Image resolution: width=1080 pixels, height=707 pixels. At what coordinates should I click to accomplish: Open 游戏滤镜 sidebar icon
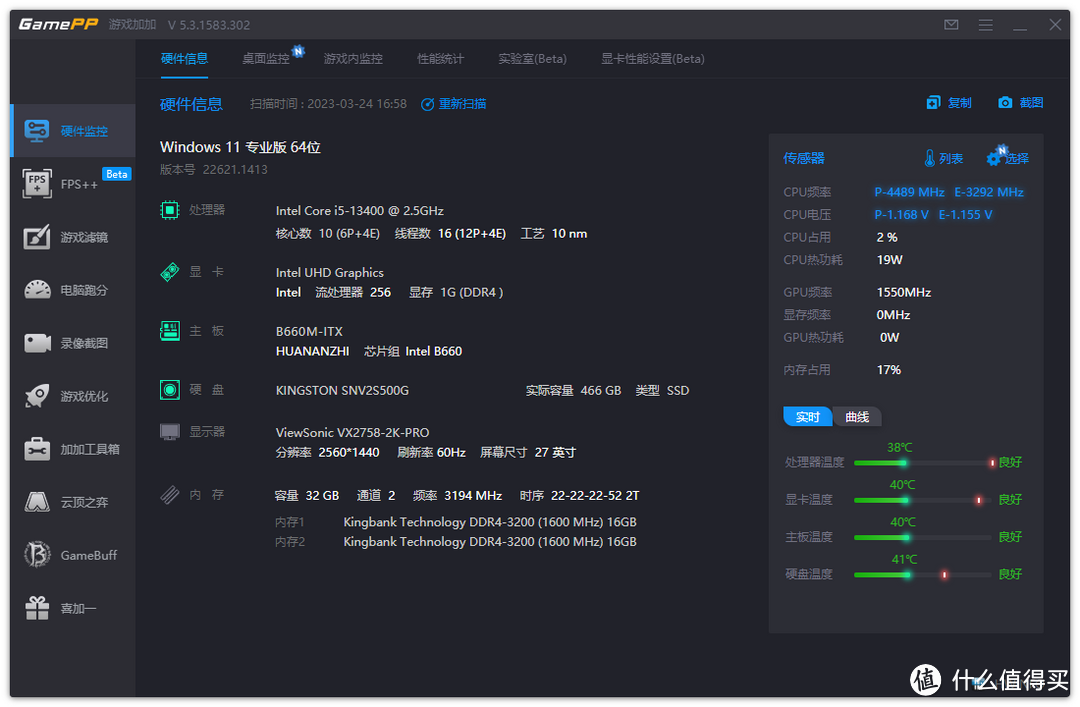click(37, 236)
